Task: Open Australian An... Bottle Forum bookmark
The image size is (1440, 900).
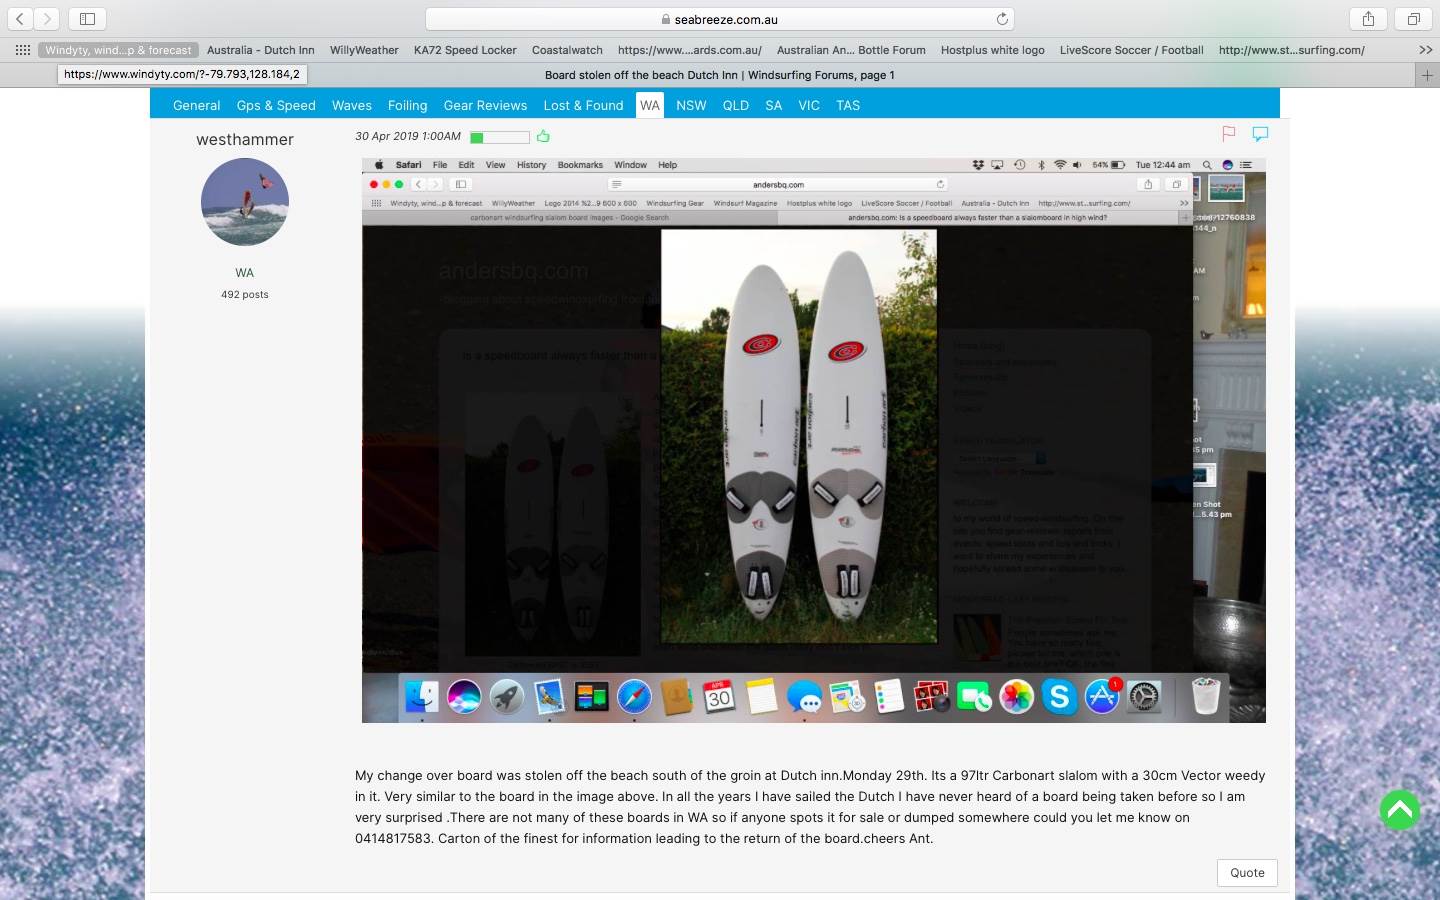Action: [851, 50]
